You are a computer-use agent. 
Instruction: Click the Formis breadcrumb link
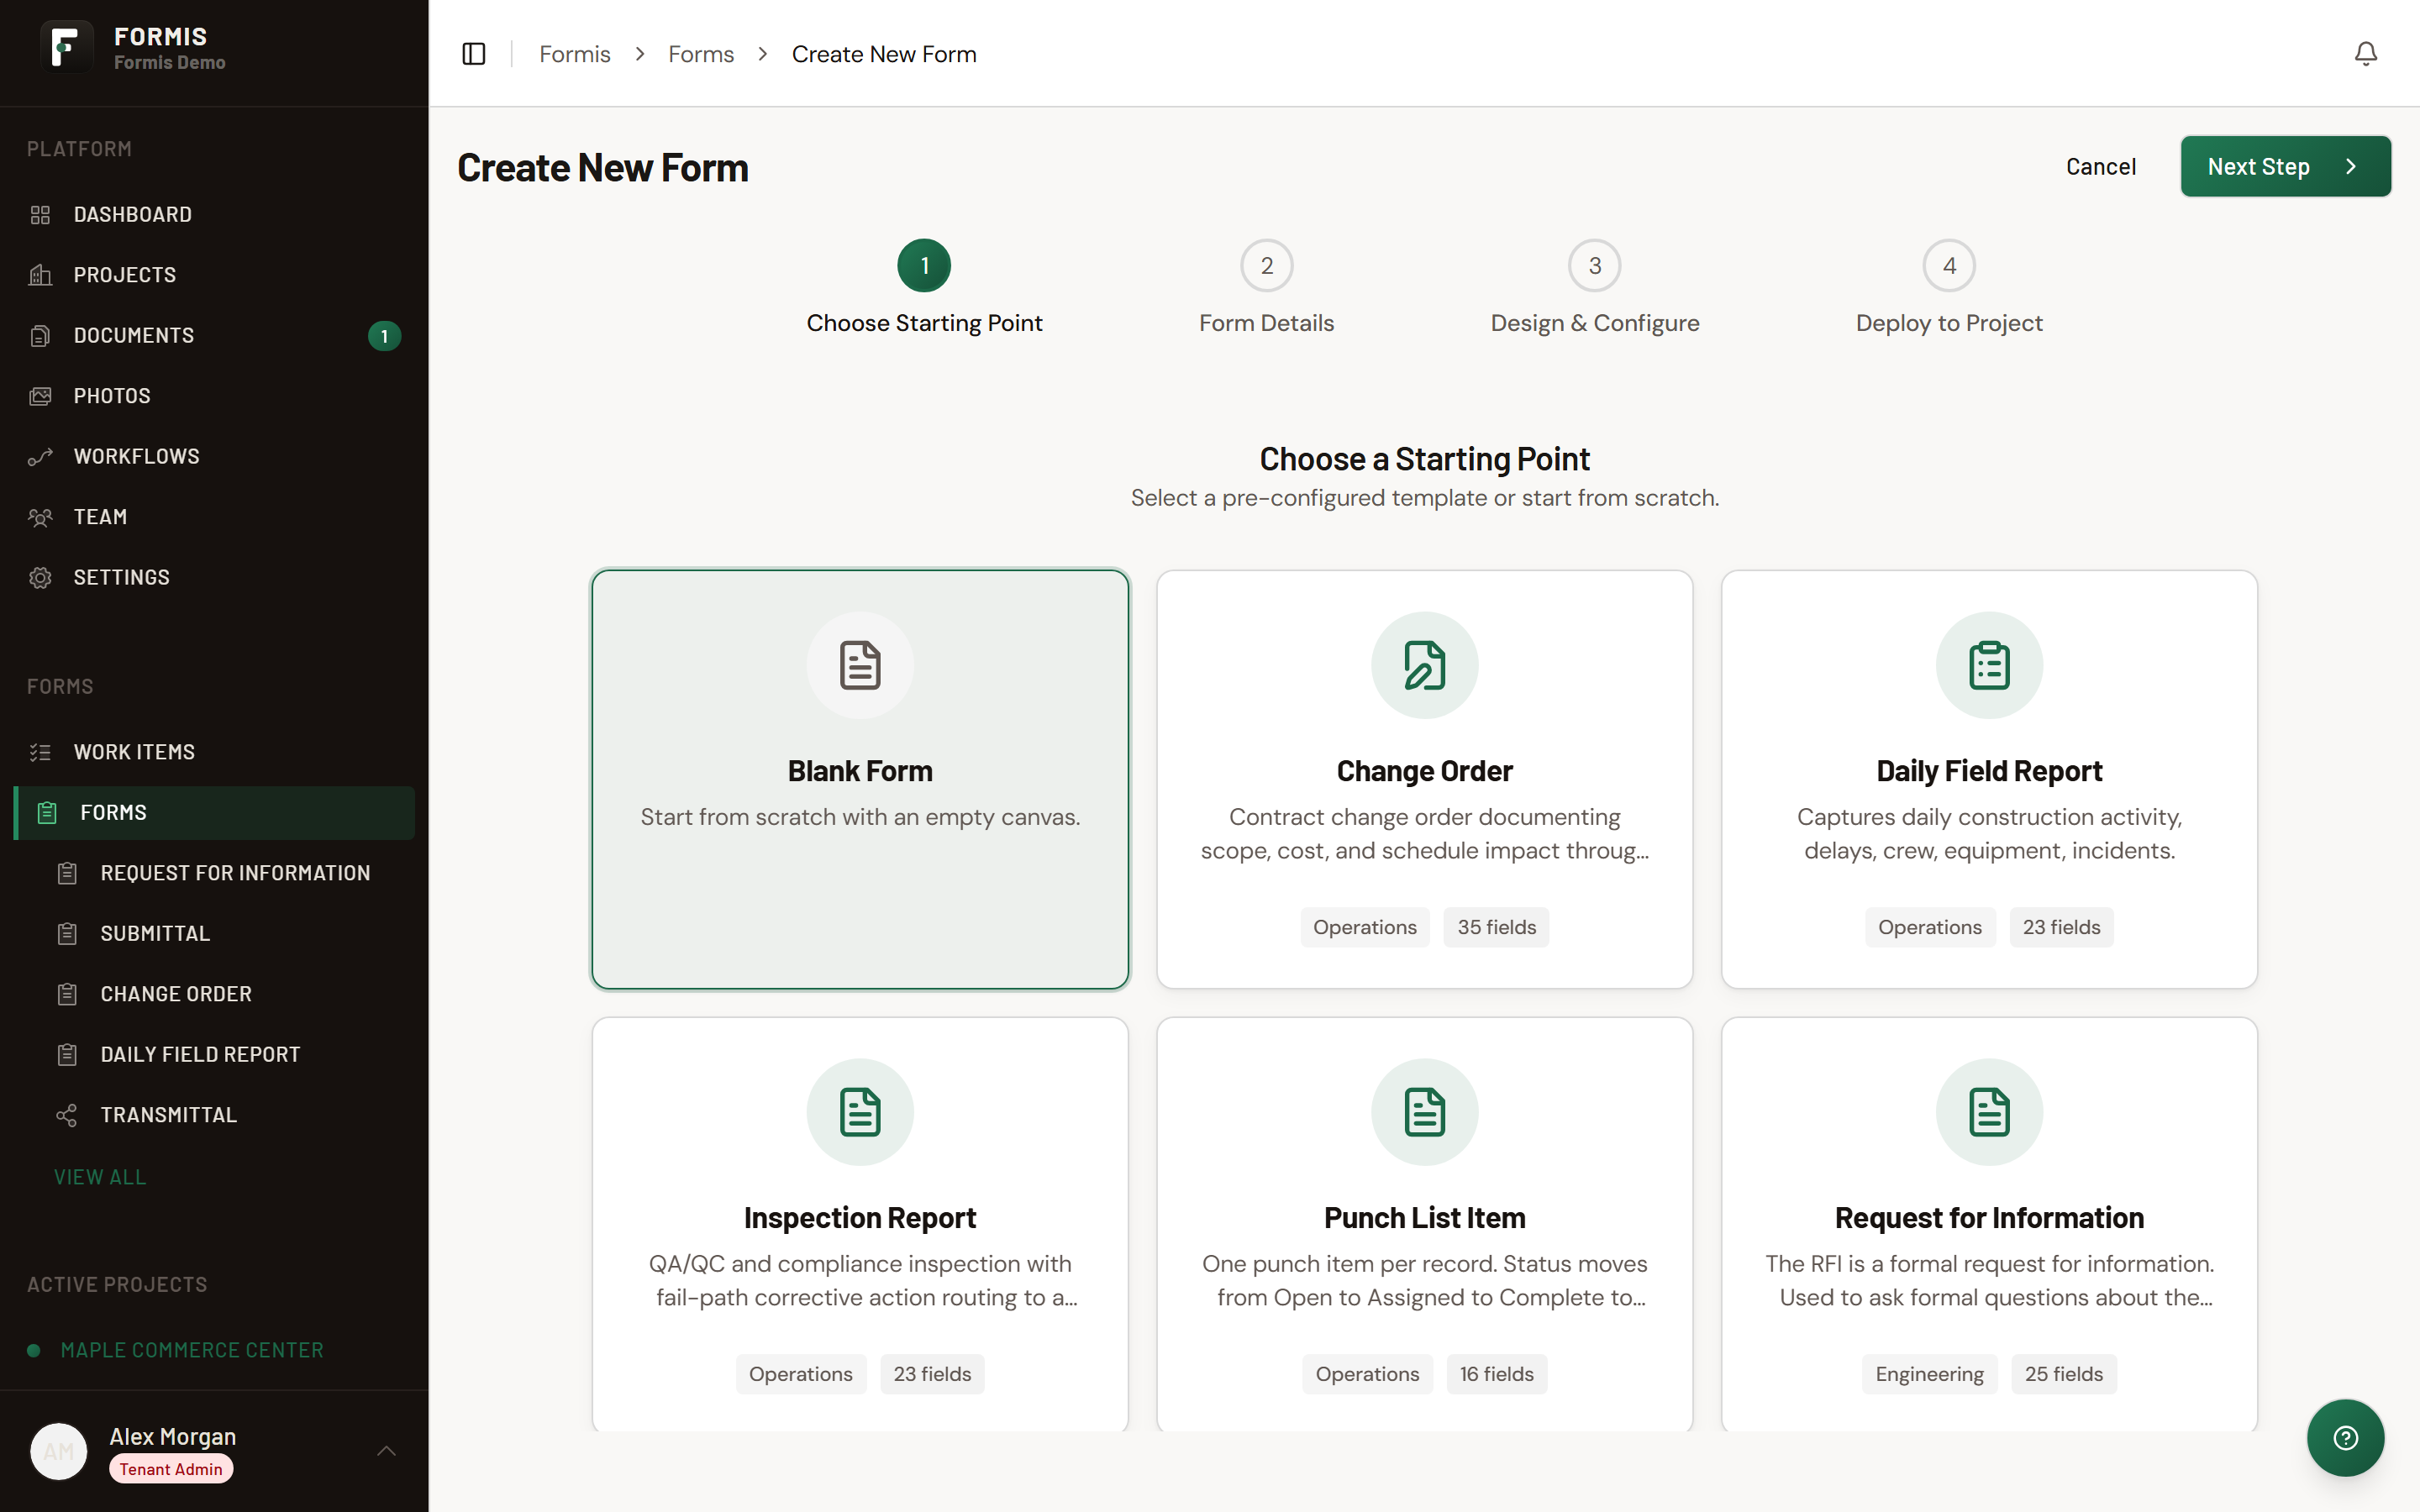coord(574,54)
